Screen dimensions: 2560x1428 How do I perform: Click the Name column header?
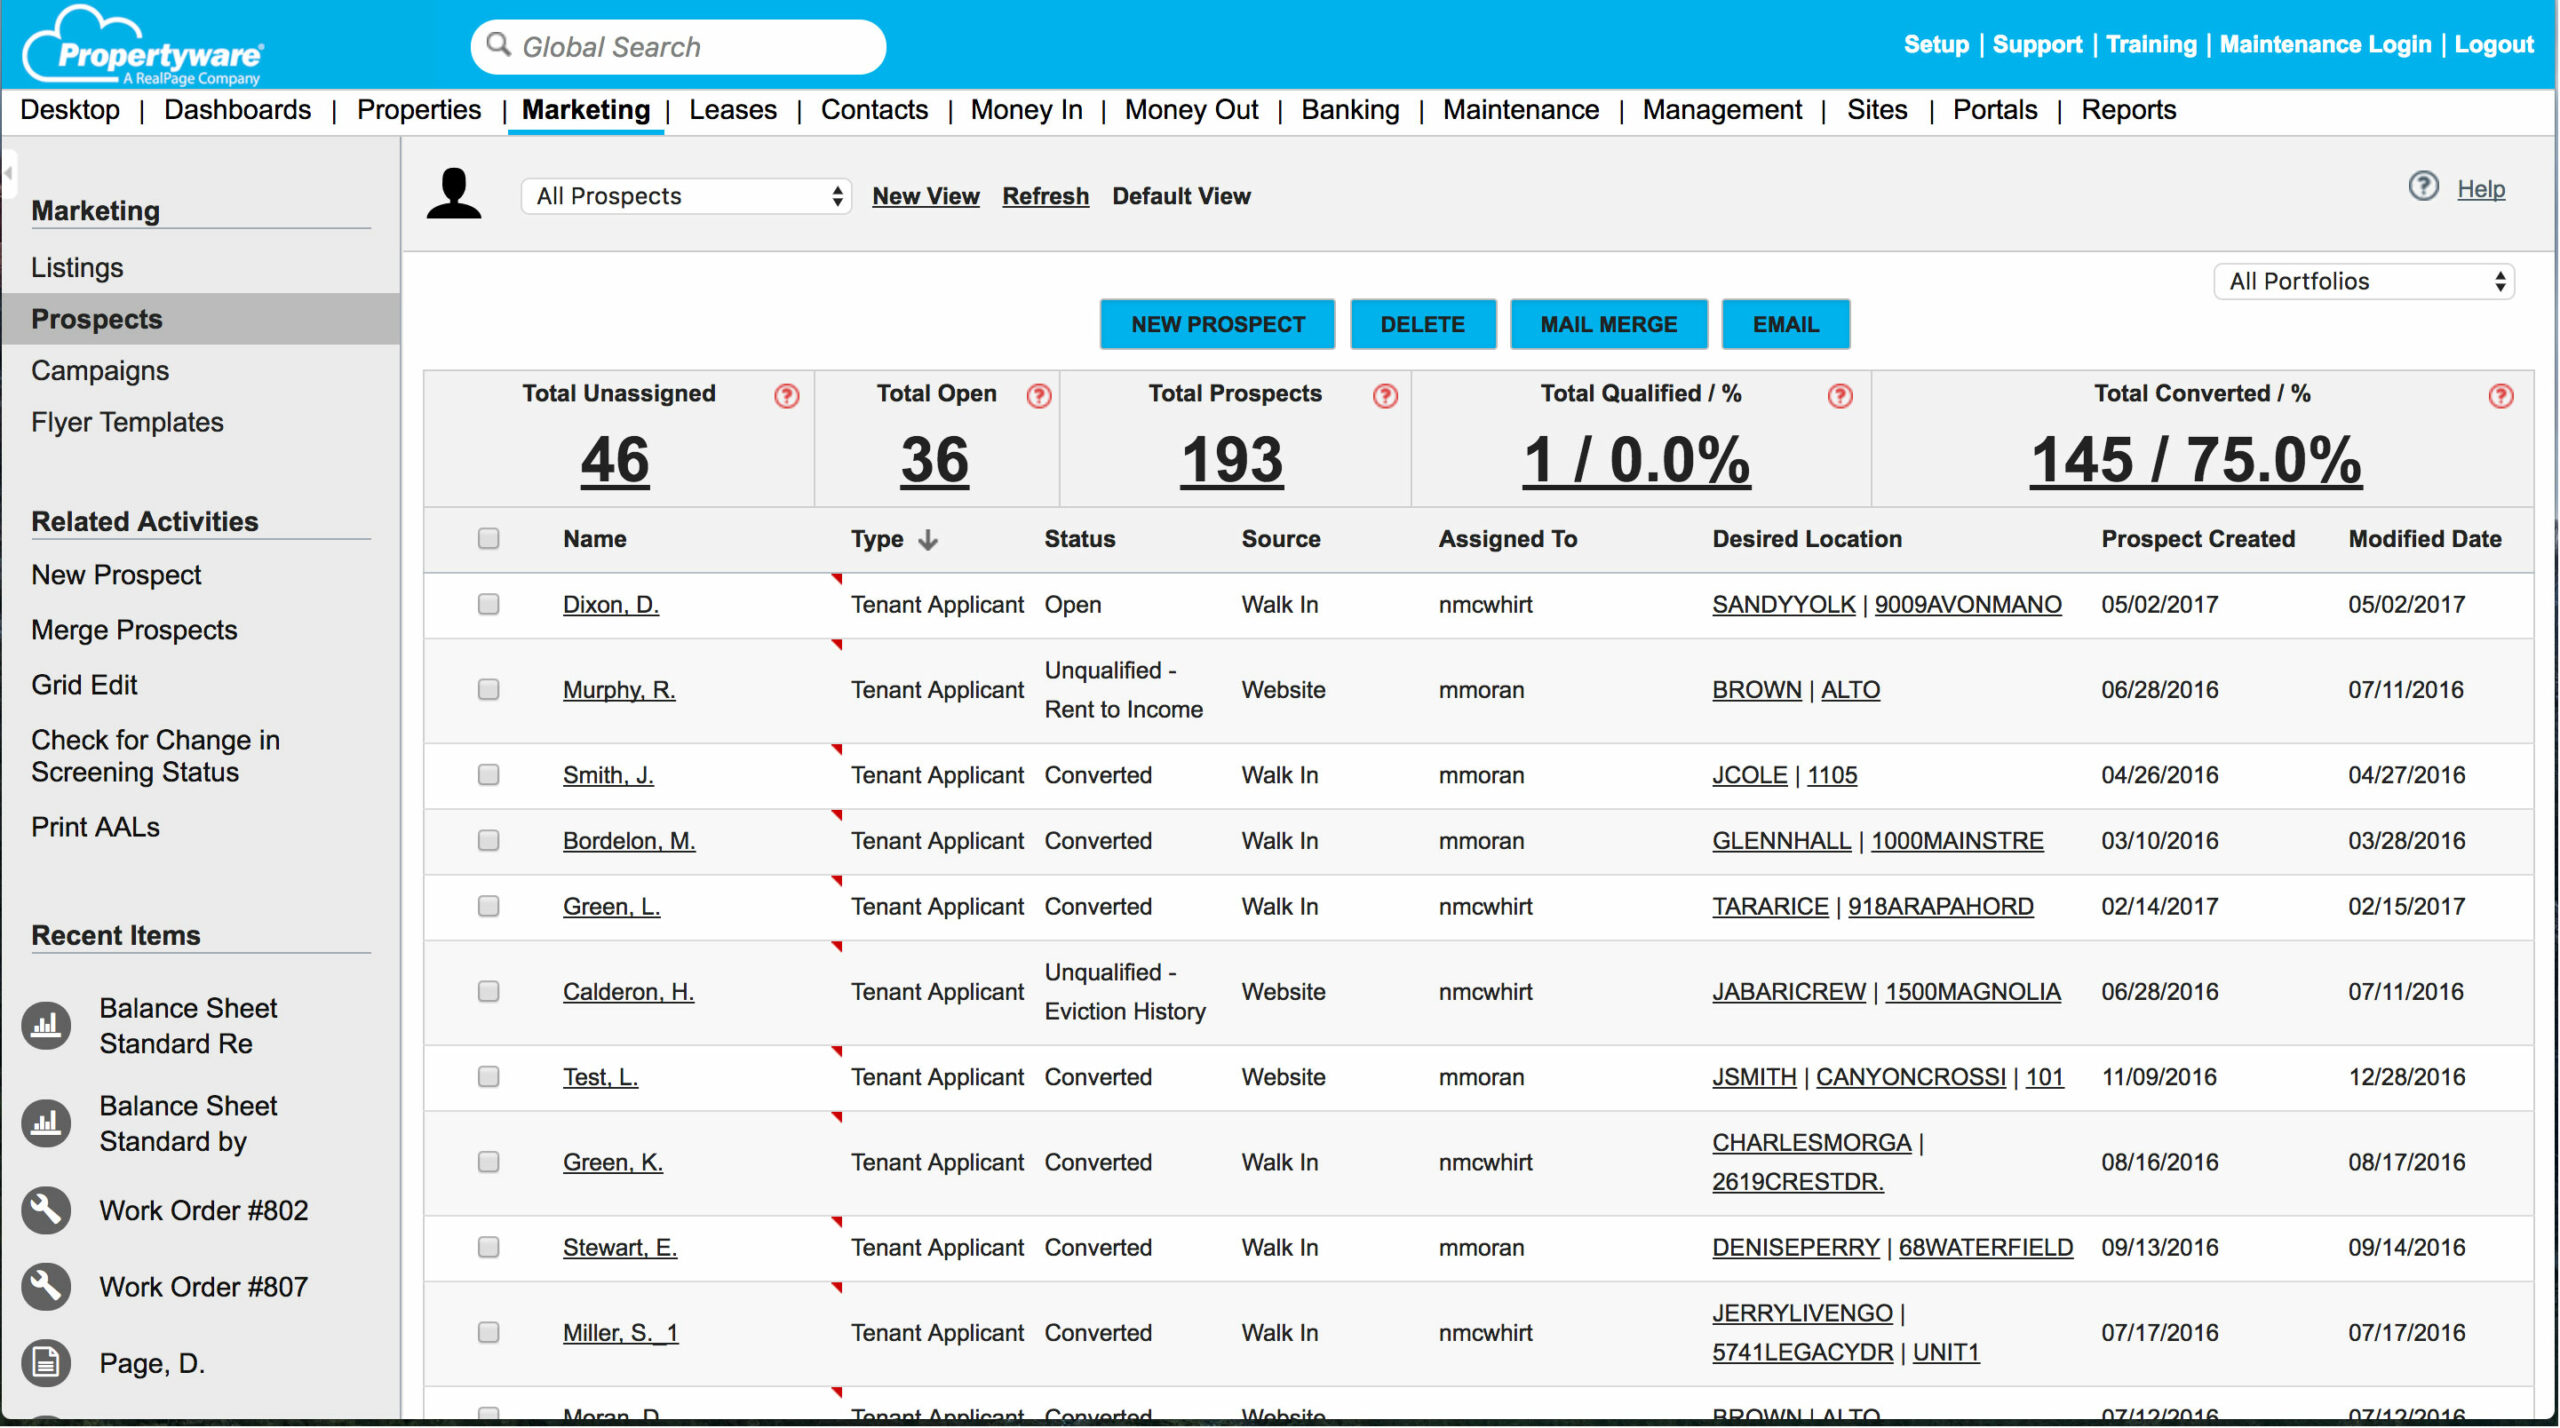click(x=595, y=539)
